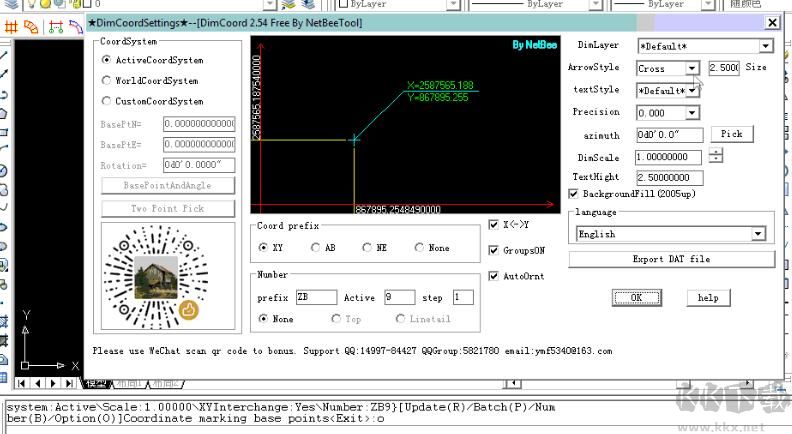Choose the AB coord prefix option
Viewport: 792px width, 434px height.
click(316, 248)
